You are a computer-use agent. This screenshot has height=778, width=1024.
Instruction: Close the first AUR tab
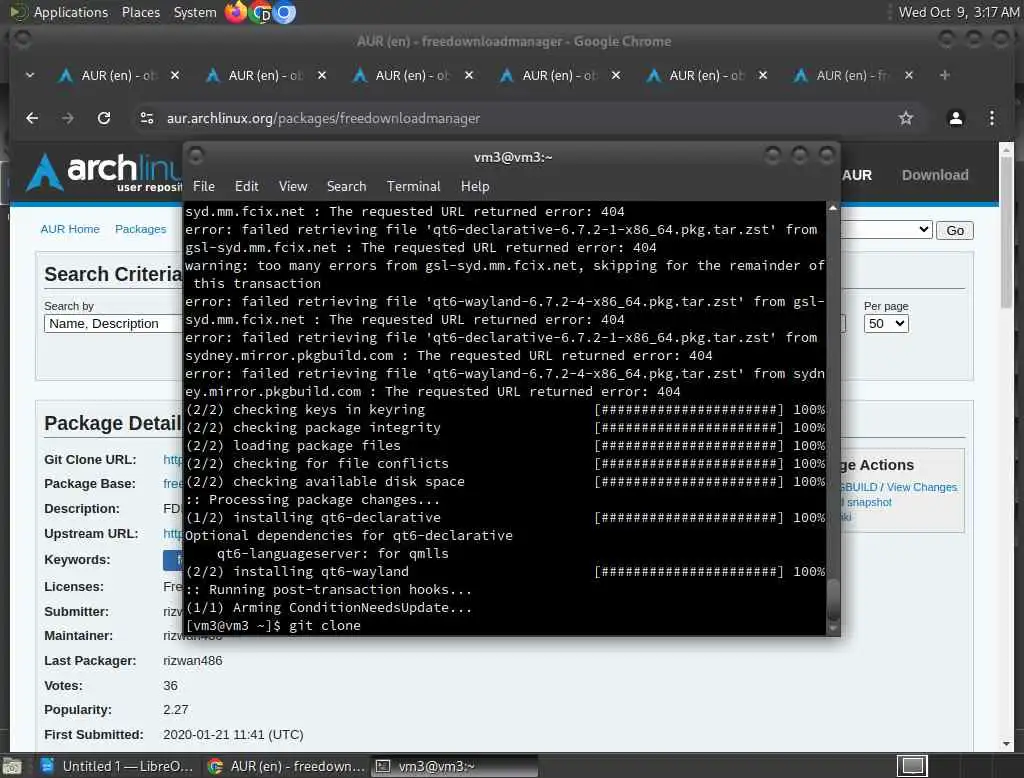point(175,75)
